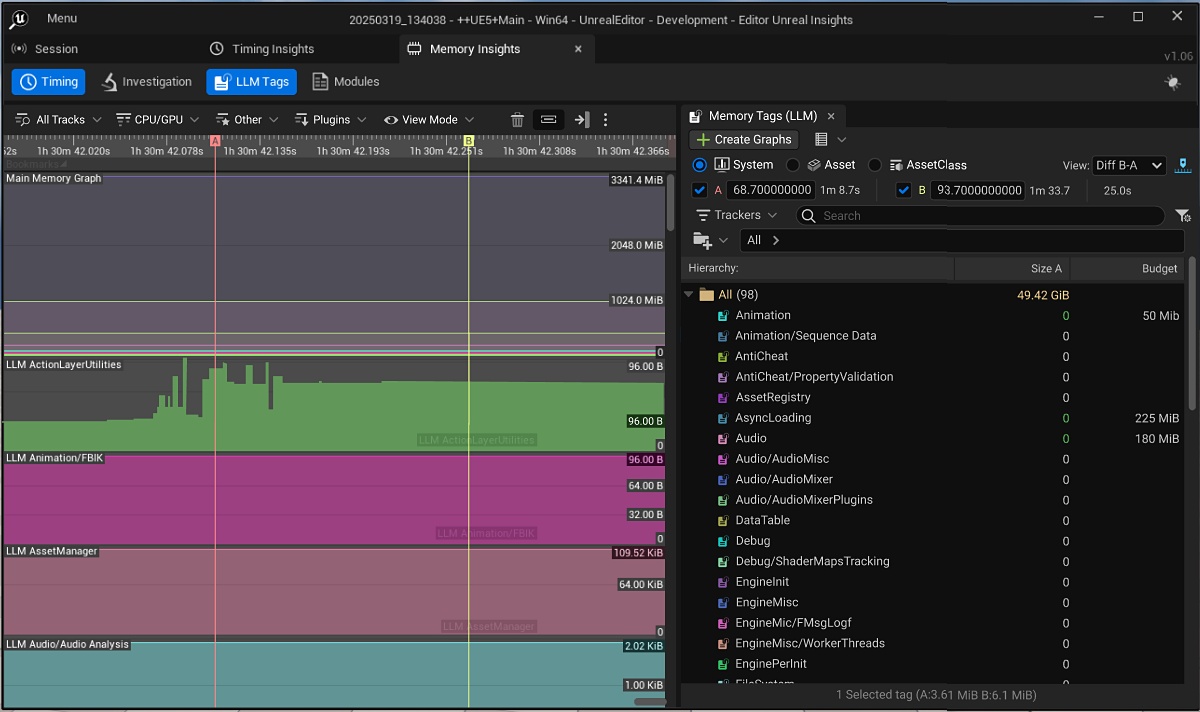Open the Plugins dropdown
This screenshot has height=712, width=1200.
330,119
